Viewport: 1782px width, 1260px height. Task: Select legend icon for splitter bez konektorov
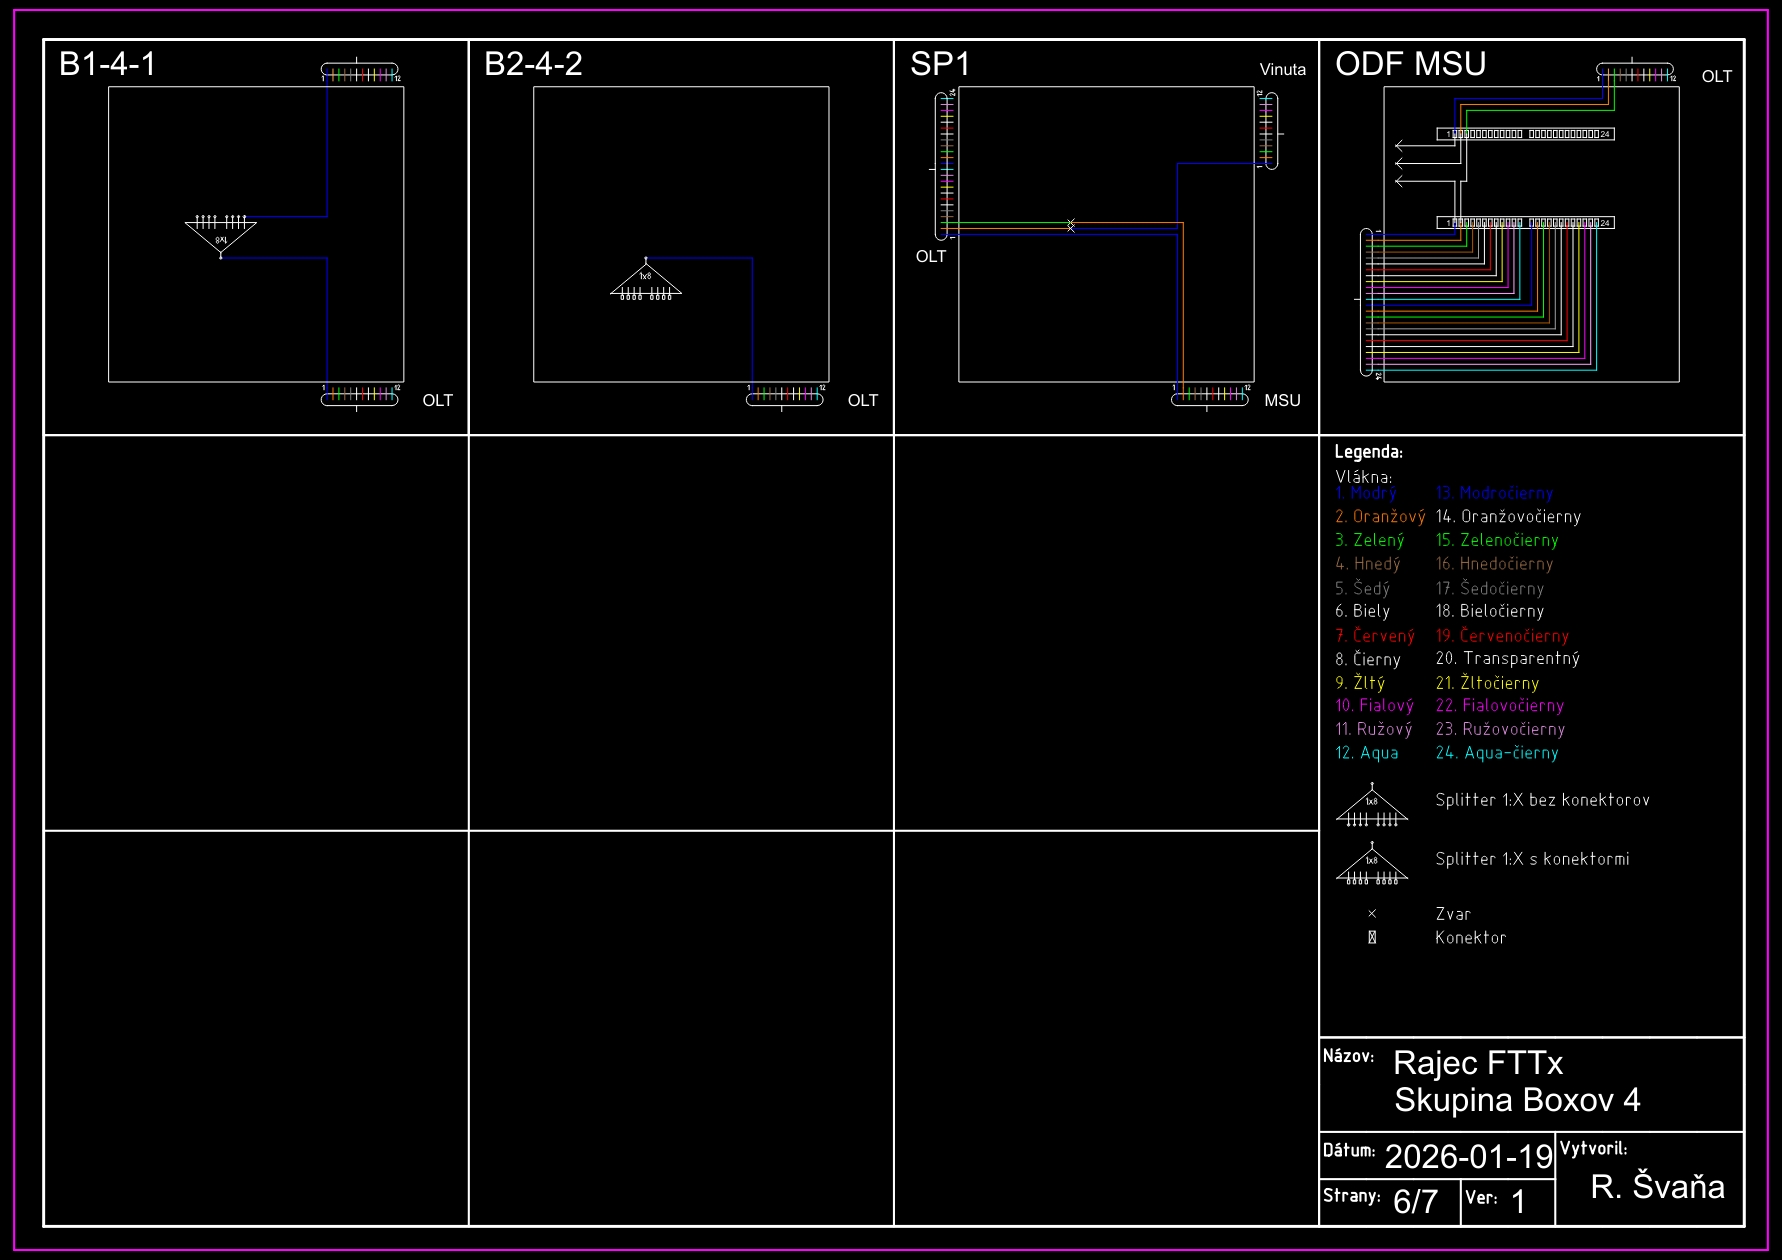click(1372, 807)
